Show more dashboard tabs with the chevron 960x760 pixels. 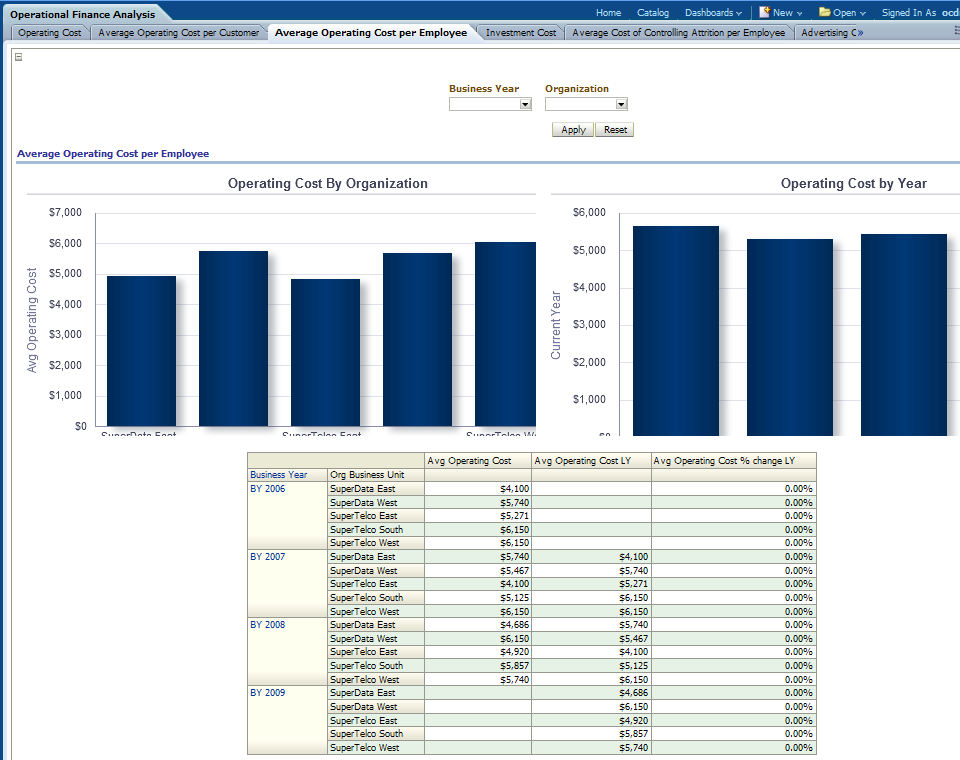pyautogui.click(x=860, y=33)
